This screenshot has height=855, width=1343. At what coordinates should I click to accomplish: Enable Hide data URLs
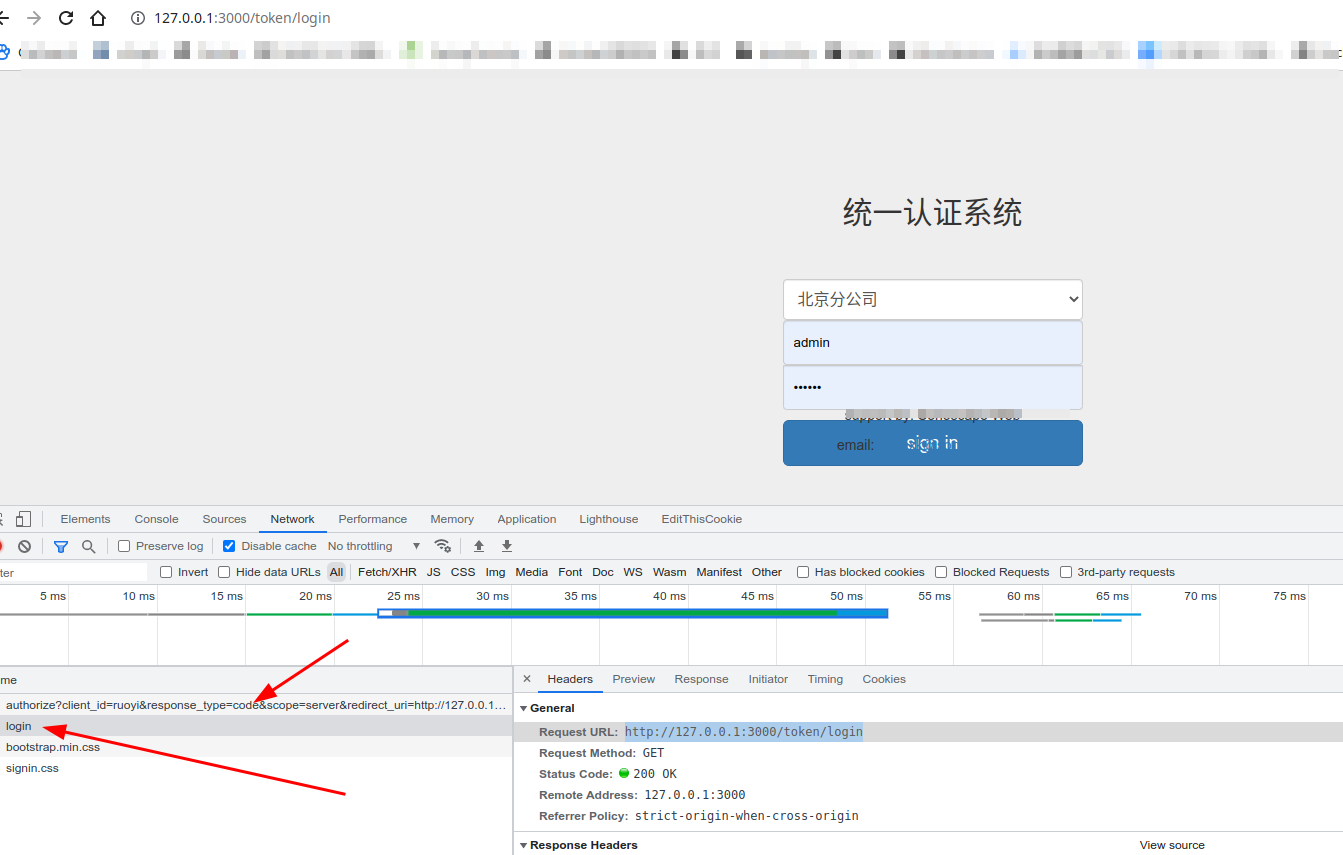point(224,572)
